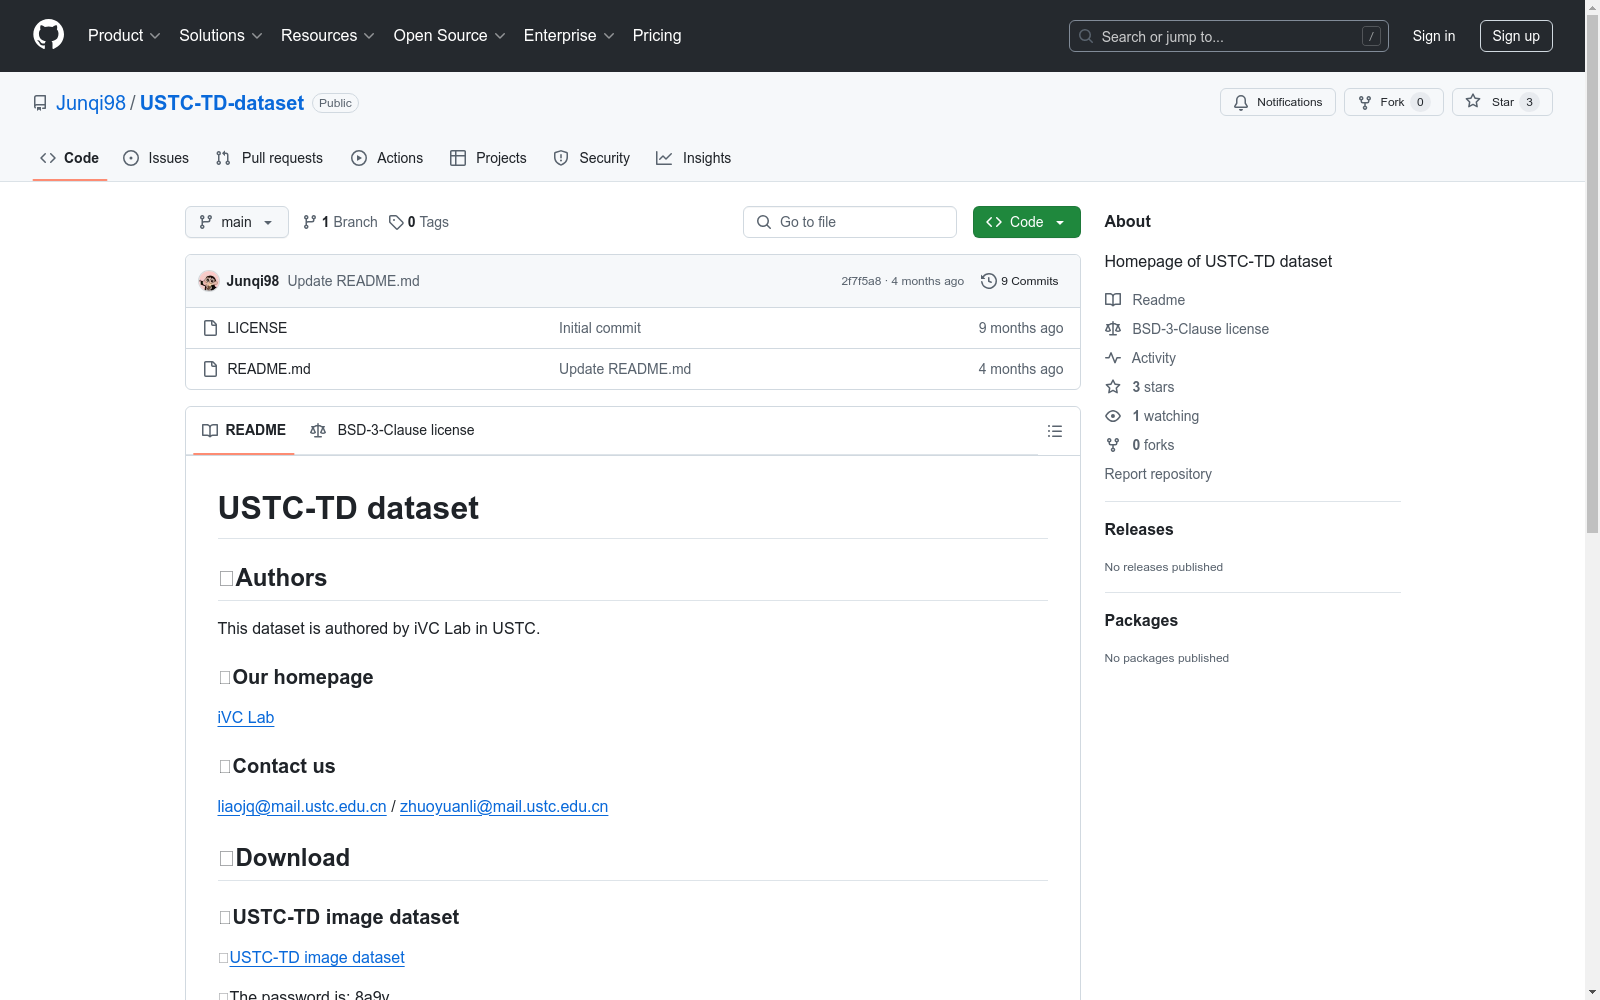Open the iVC Lab homepage link
Image resolution: width=1600 pixels, height=1000 pixels.
(245, 717)
